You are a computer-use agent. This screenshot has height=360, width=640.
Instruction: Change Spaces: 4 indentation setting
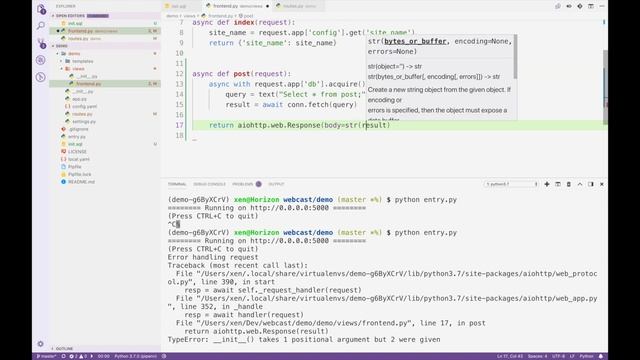(537, 356)
